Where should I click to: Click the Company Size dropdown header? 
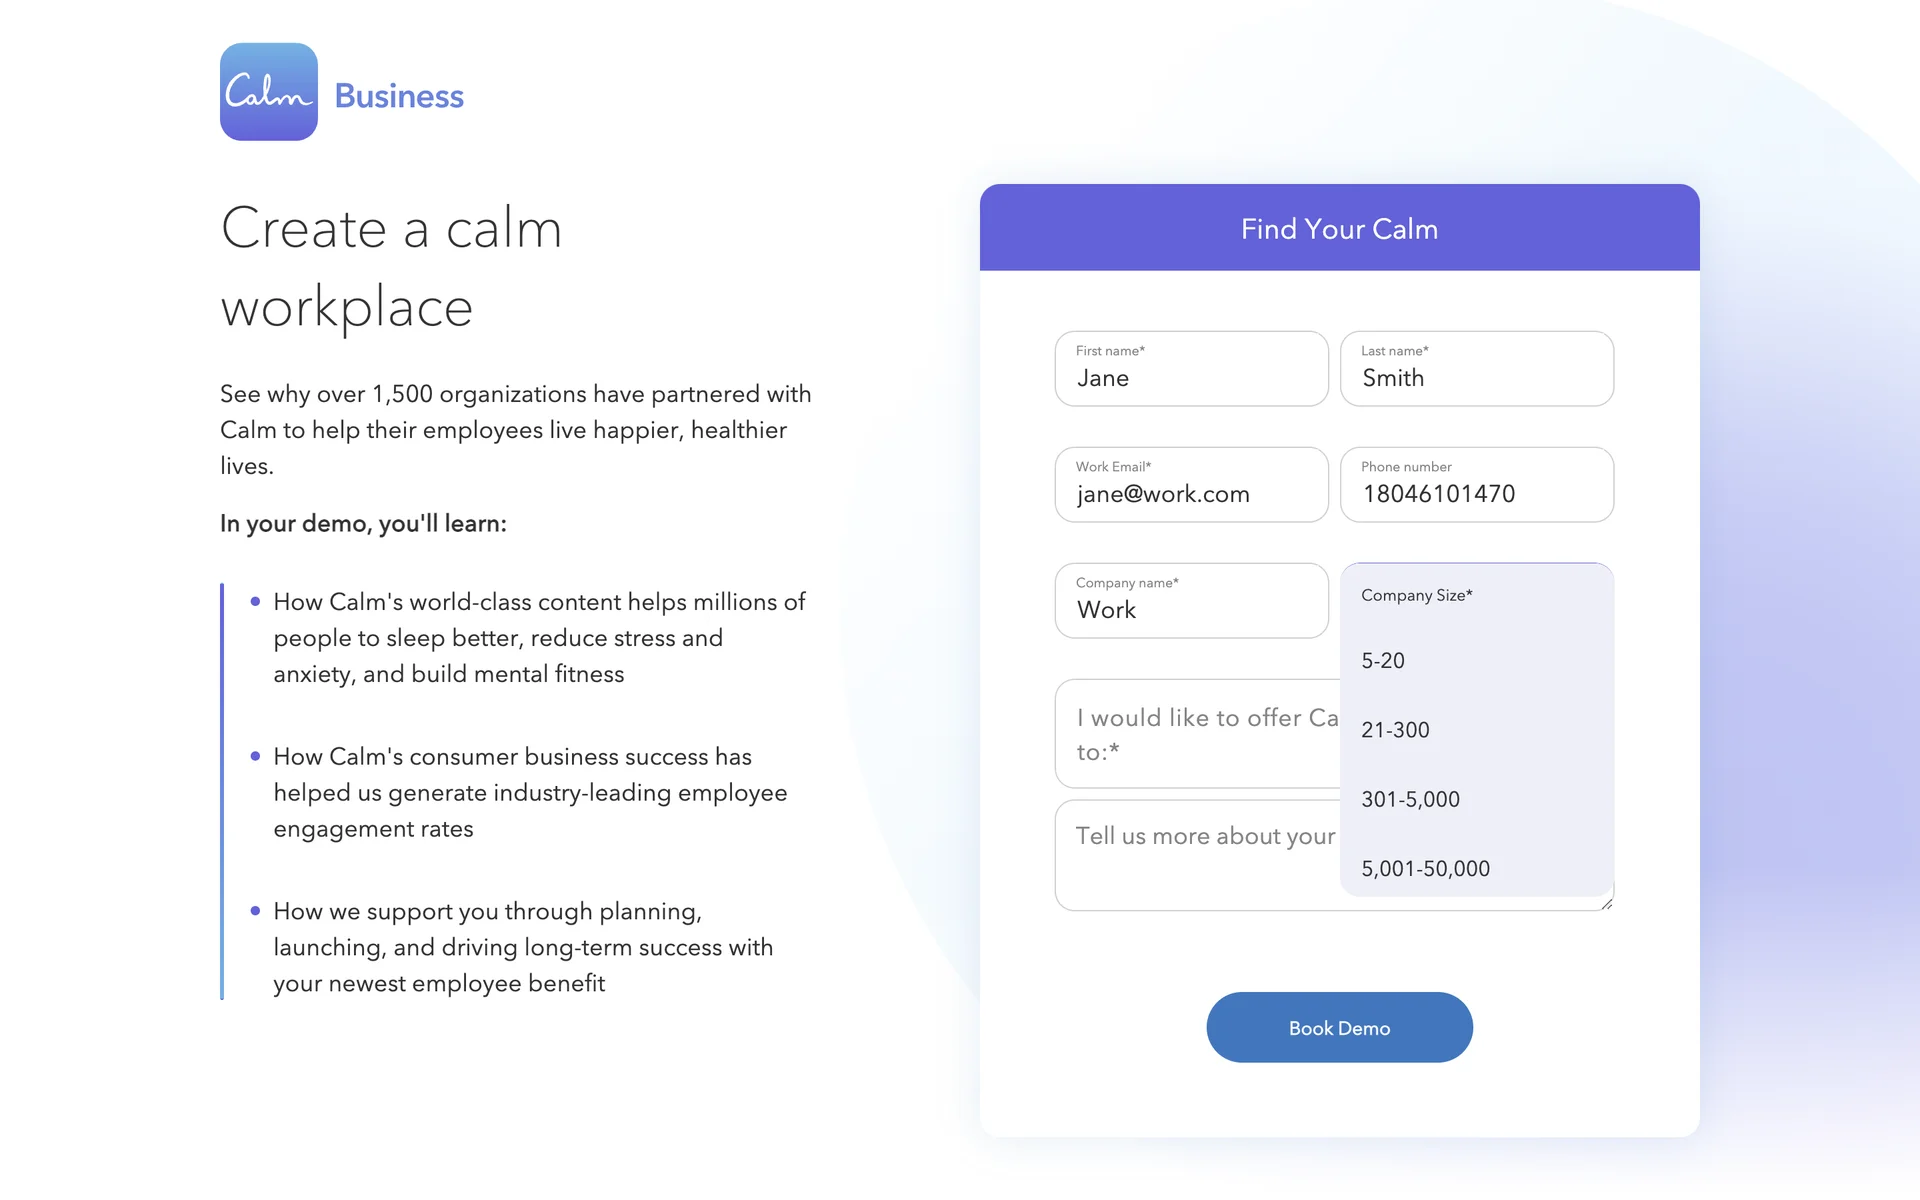coord(1476,595)
